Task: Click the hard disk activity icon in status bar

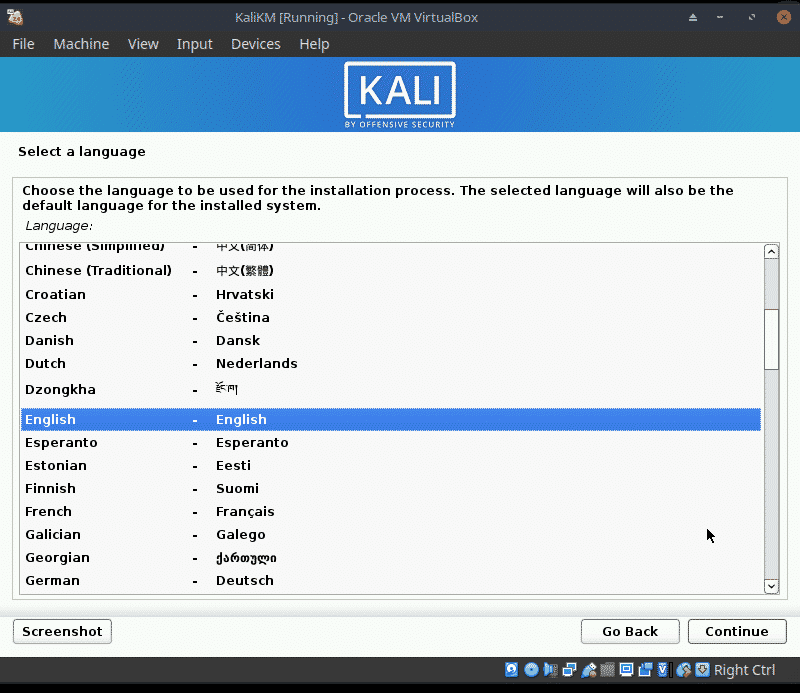Action: (x=512, y=670)
